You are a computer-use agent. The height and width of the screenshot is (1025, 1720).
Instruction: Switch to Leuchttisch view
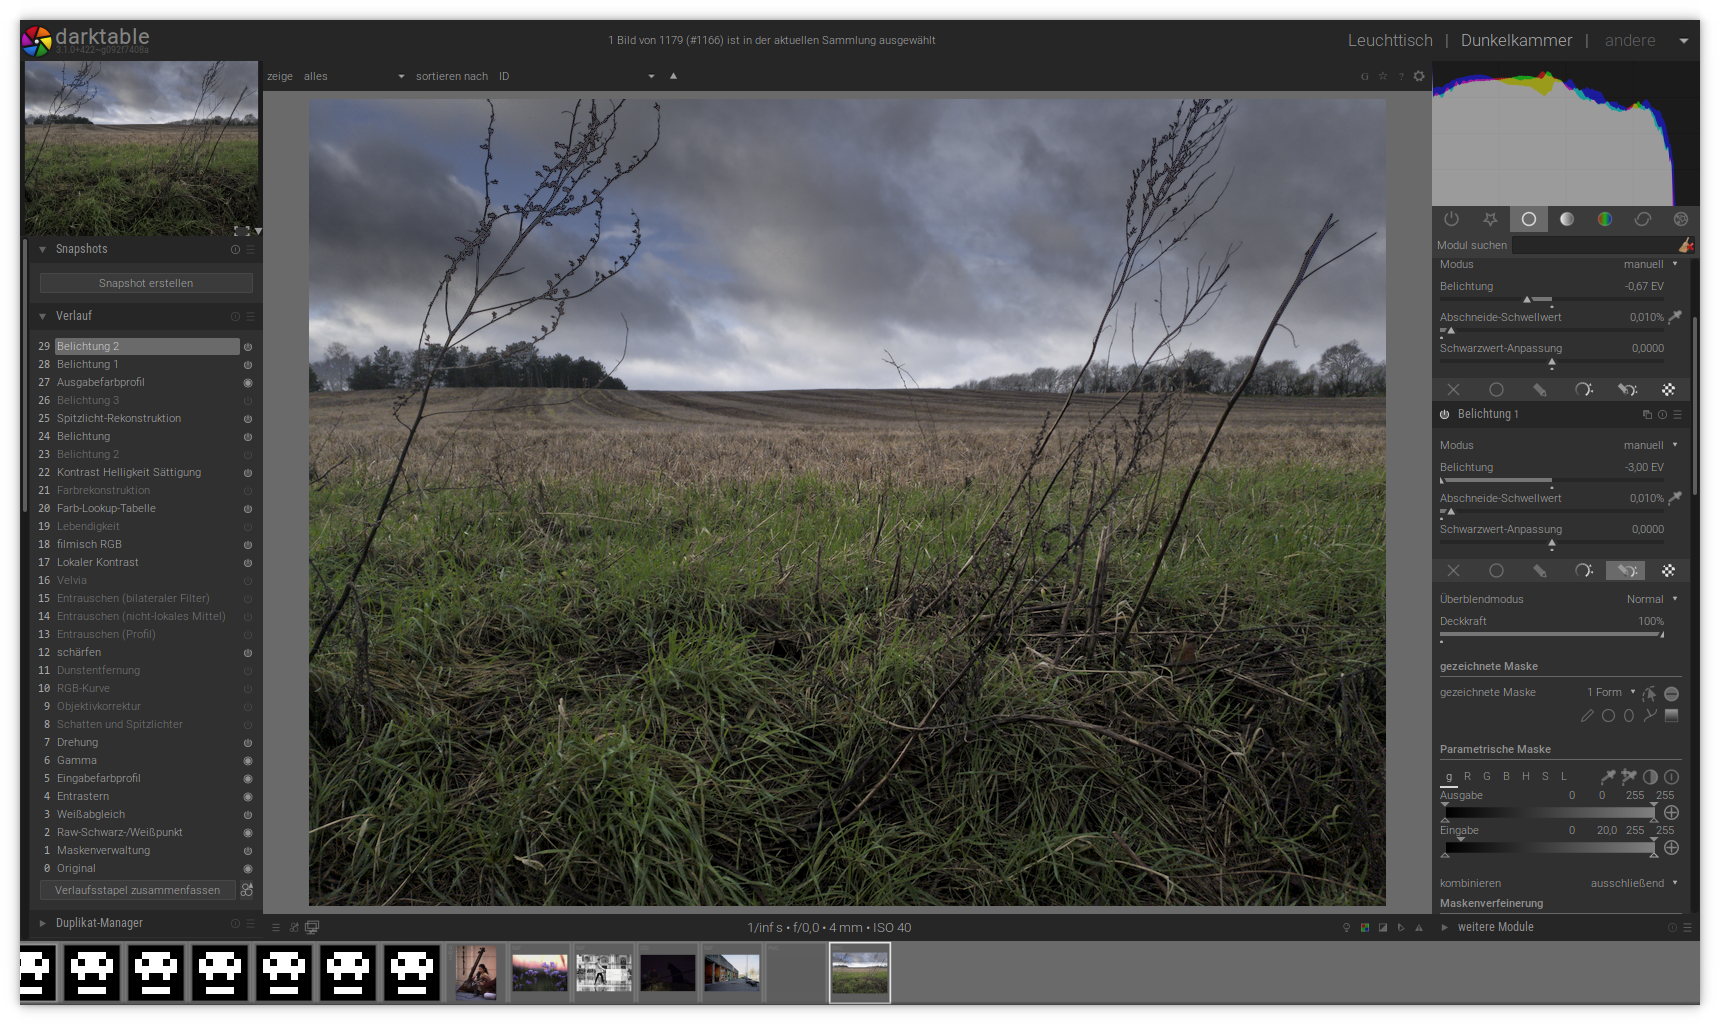pyautogui.click(x=1390, y=41)
